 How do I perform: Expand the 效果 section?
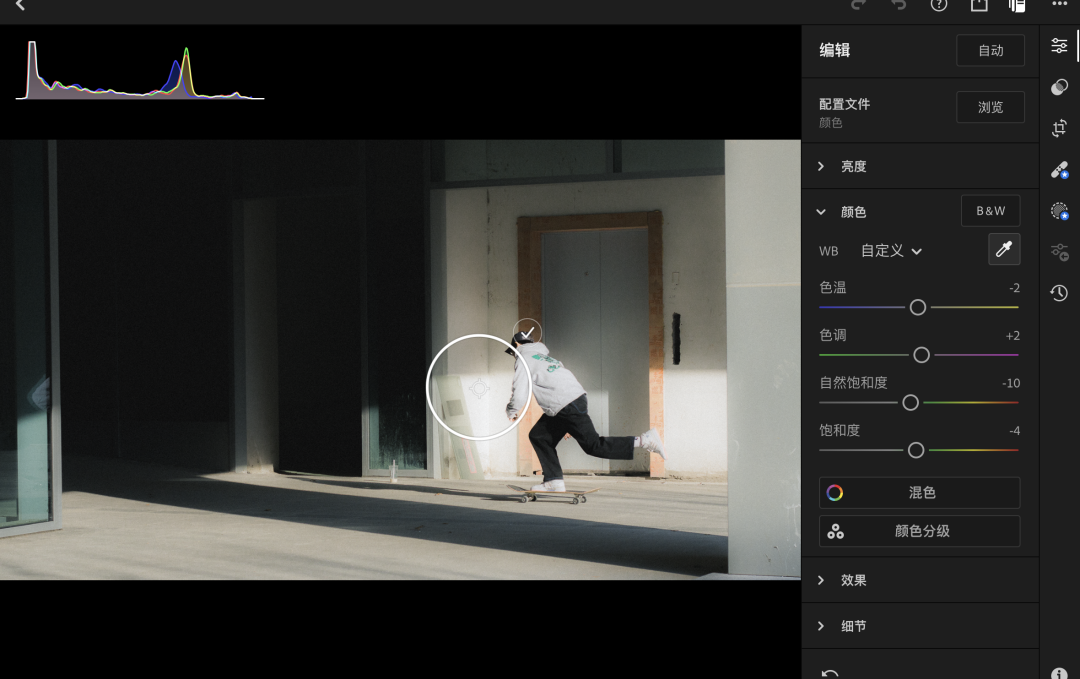(x=853, y=580)
